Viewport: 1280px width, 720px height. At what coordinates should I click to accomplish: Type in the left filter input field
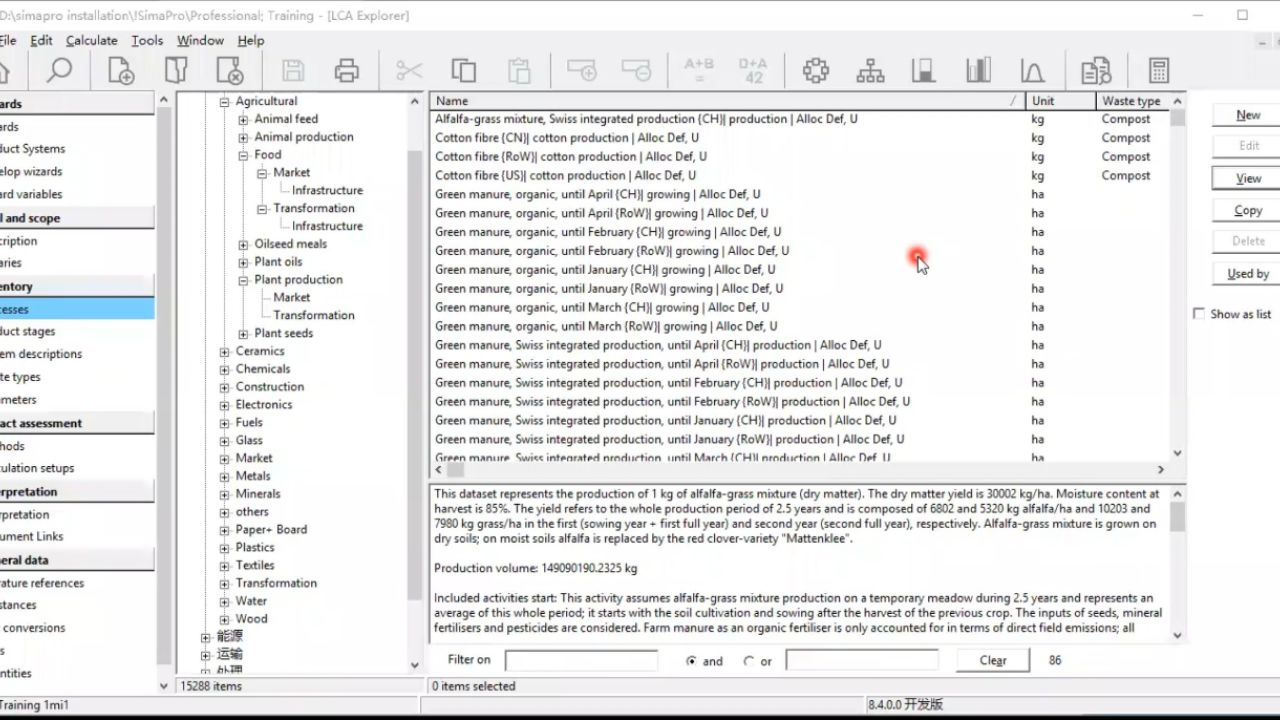[580, 660]
